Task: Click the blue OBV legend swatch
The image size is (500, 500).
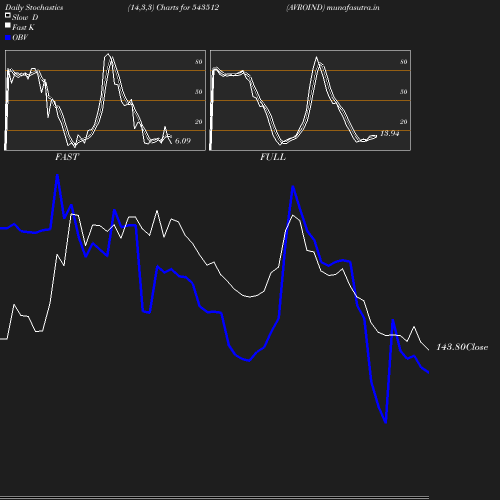Action: [8, 38]
